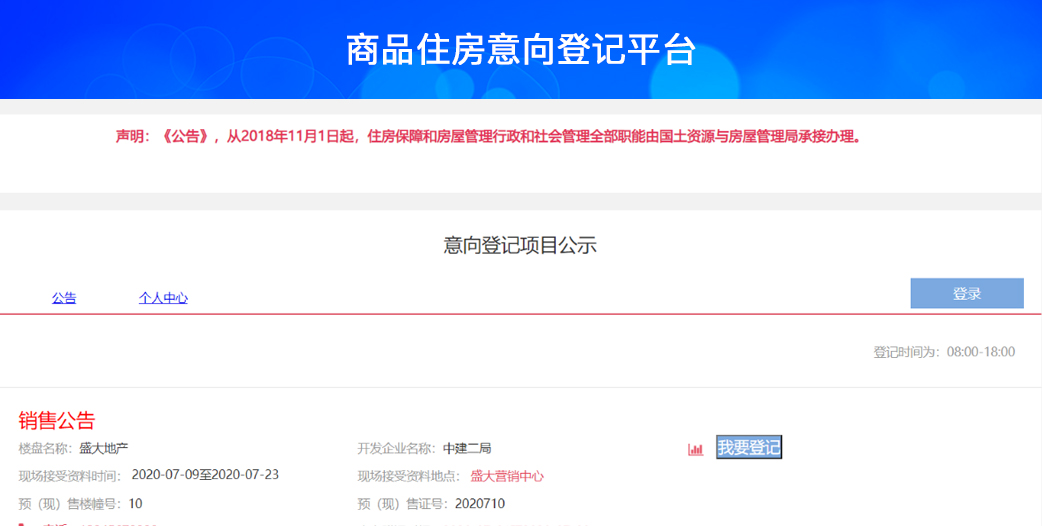
Task: Click the 商品住房意向登记平台 page title
Action: 520,50
